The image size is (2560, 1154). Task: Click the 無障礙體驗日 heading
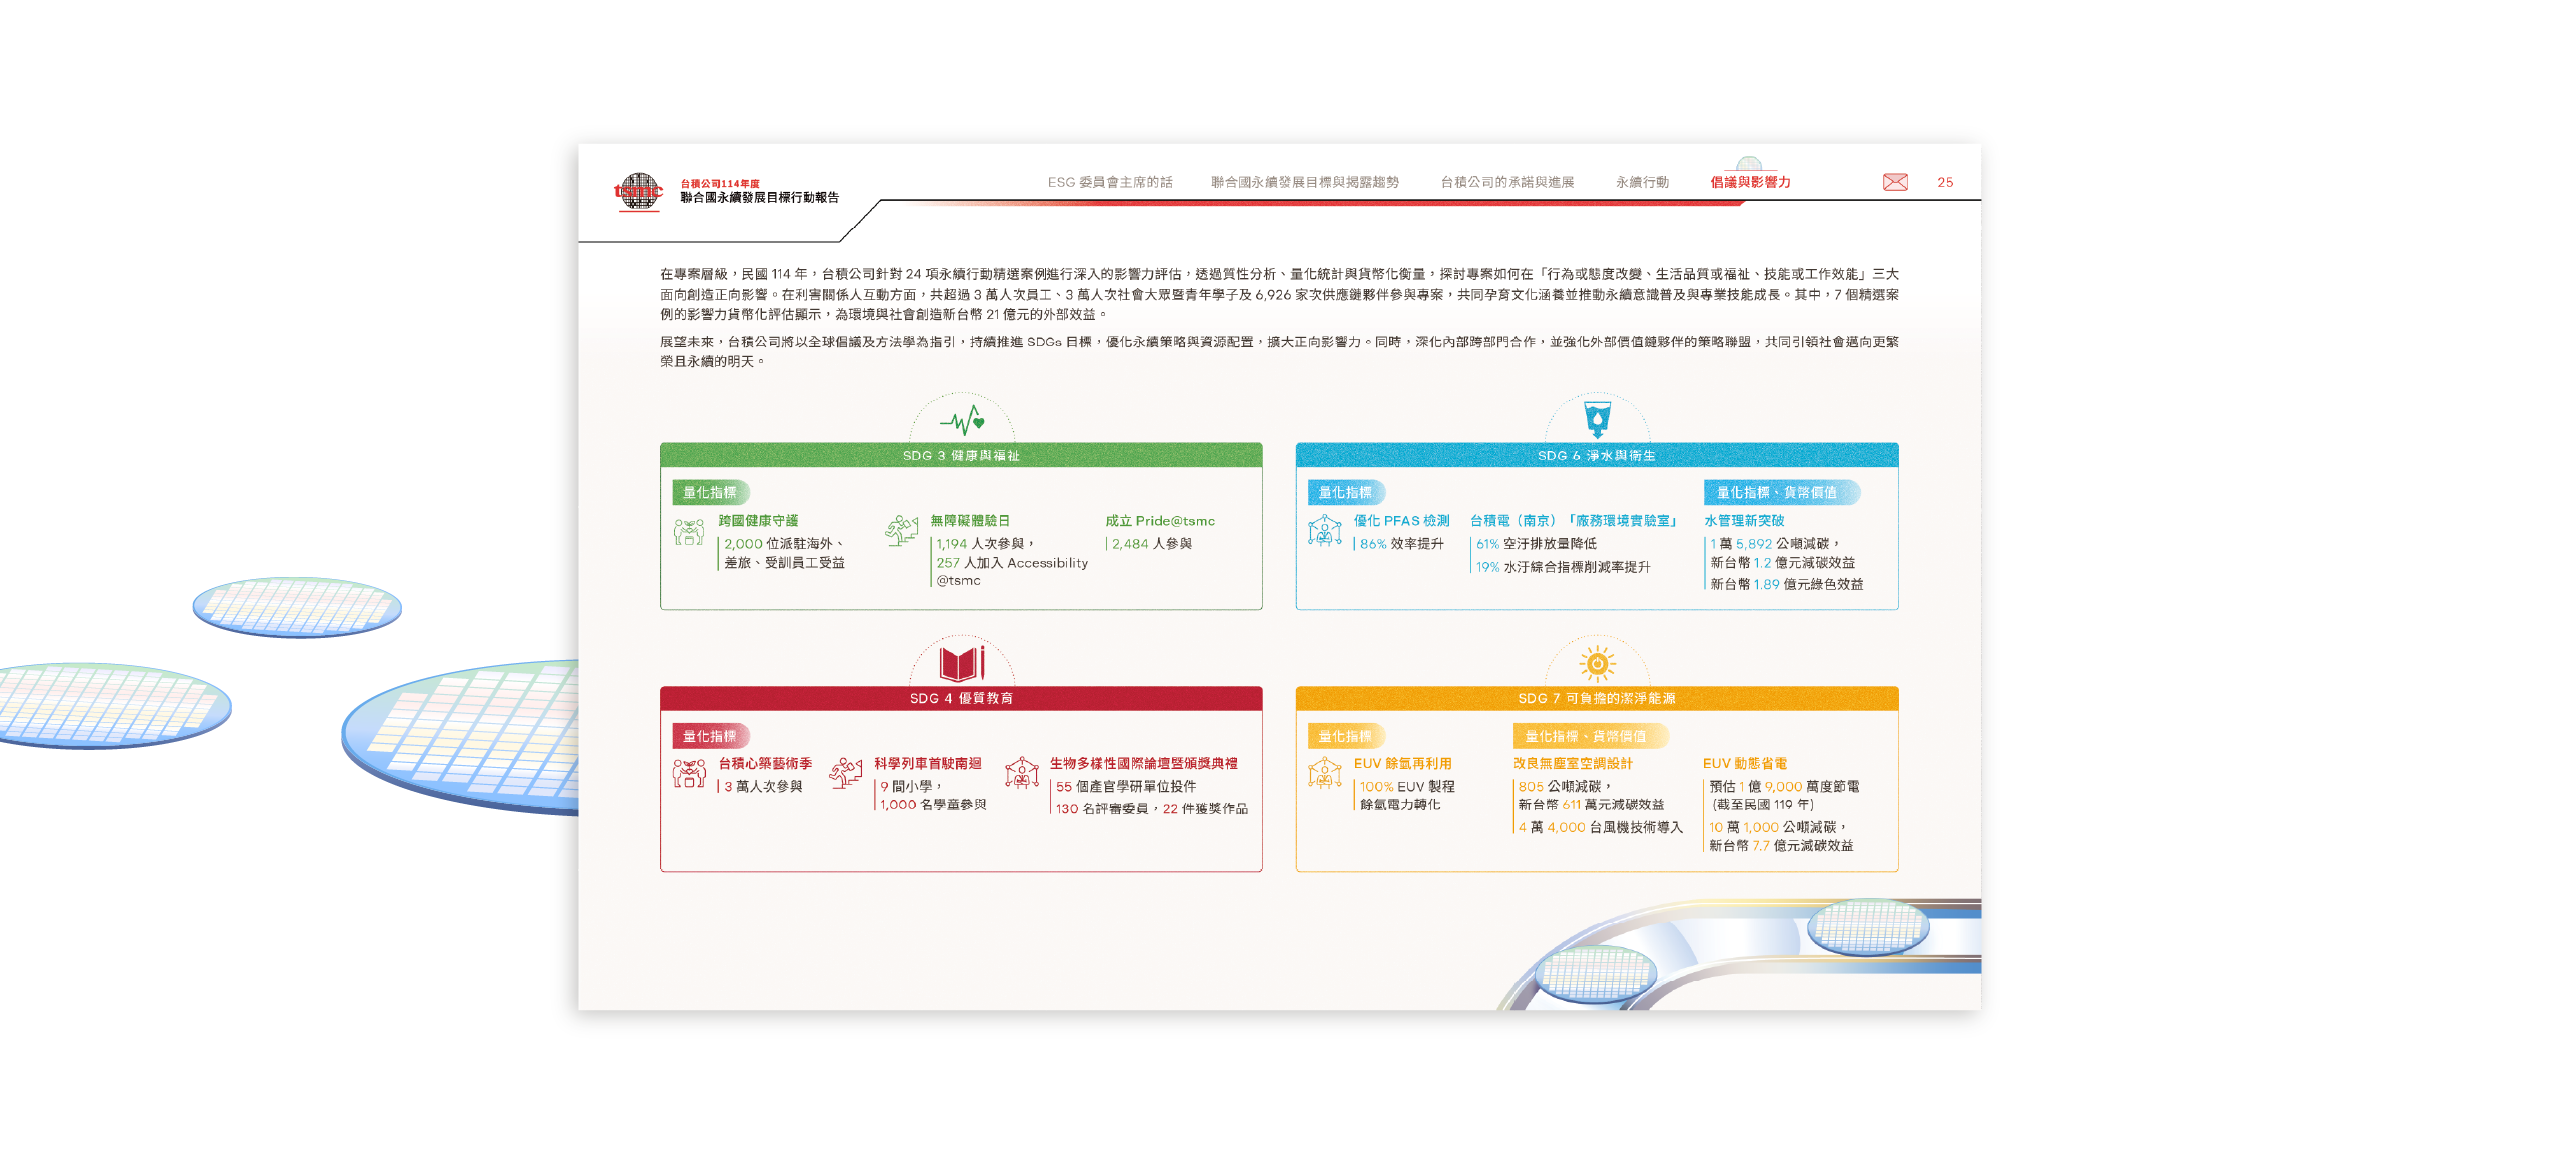pyautogui.click(x=970, y=521)
